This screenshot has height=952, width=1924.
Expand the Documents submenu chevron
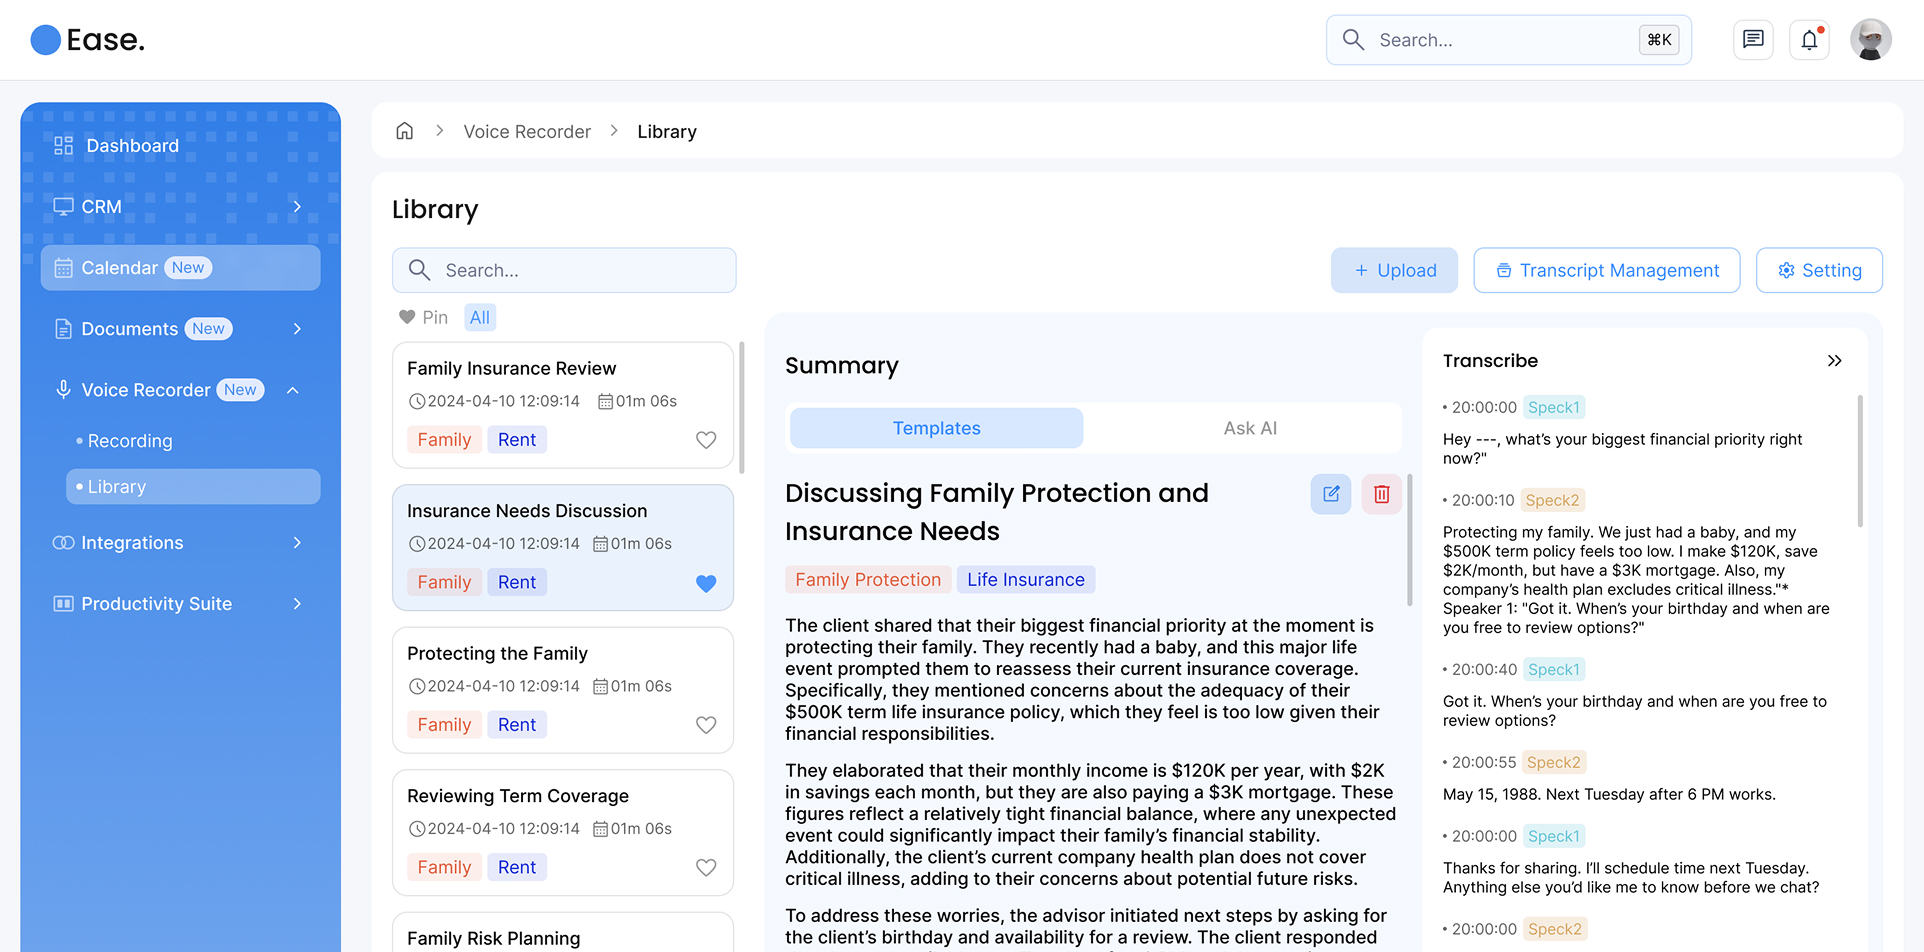297,329
